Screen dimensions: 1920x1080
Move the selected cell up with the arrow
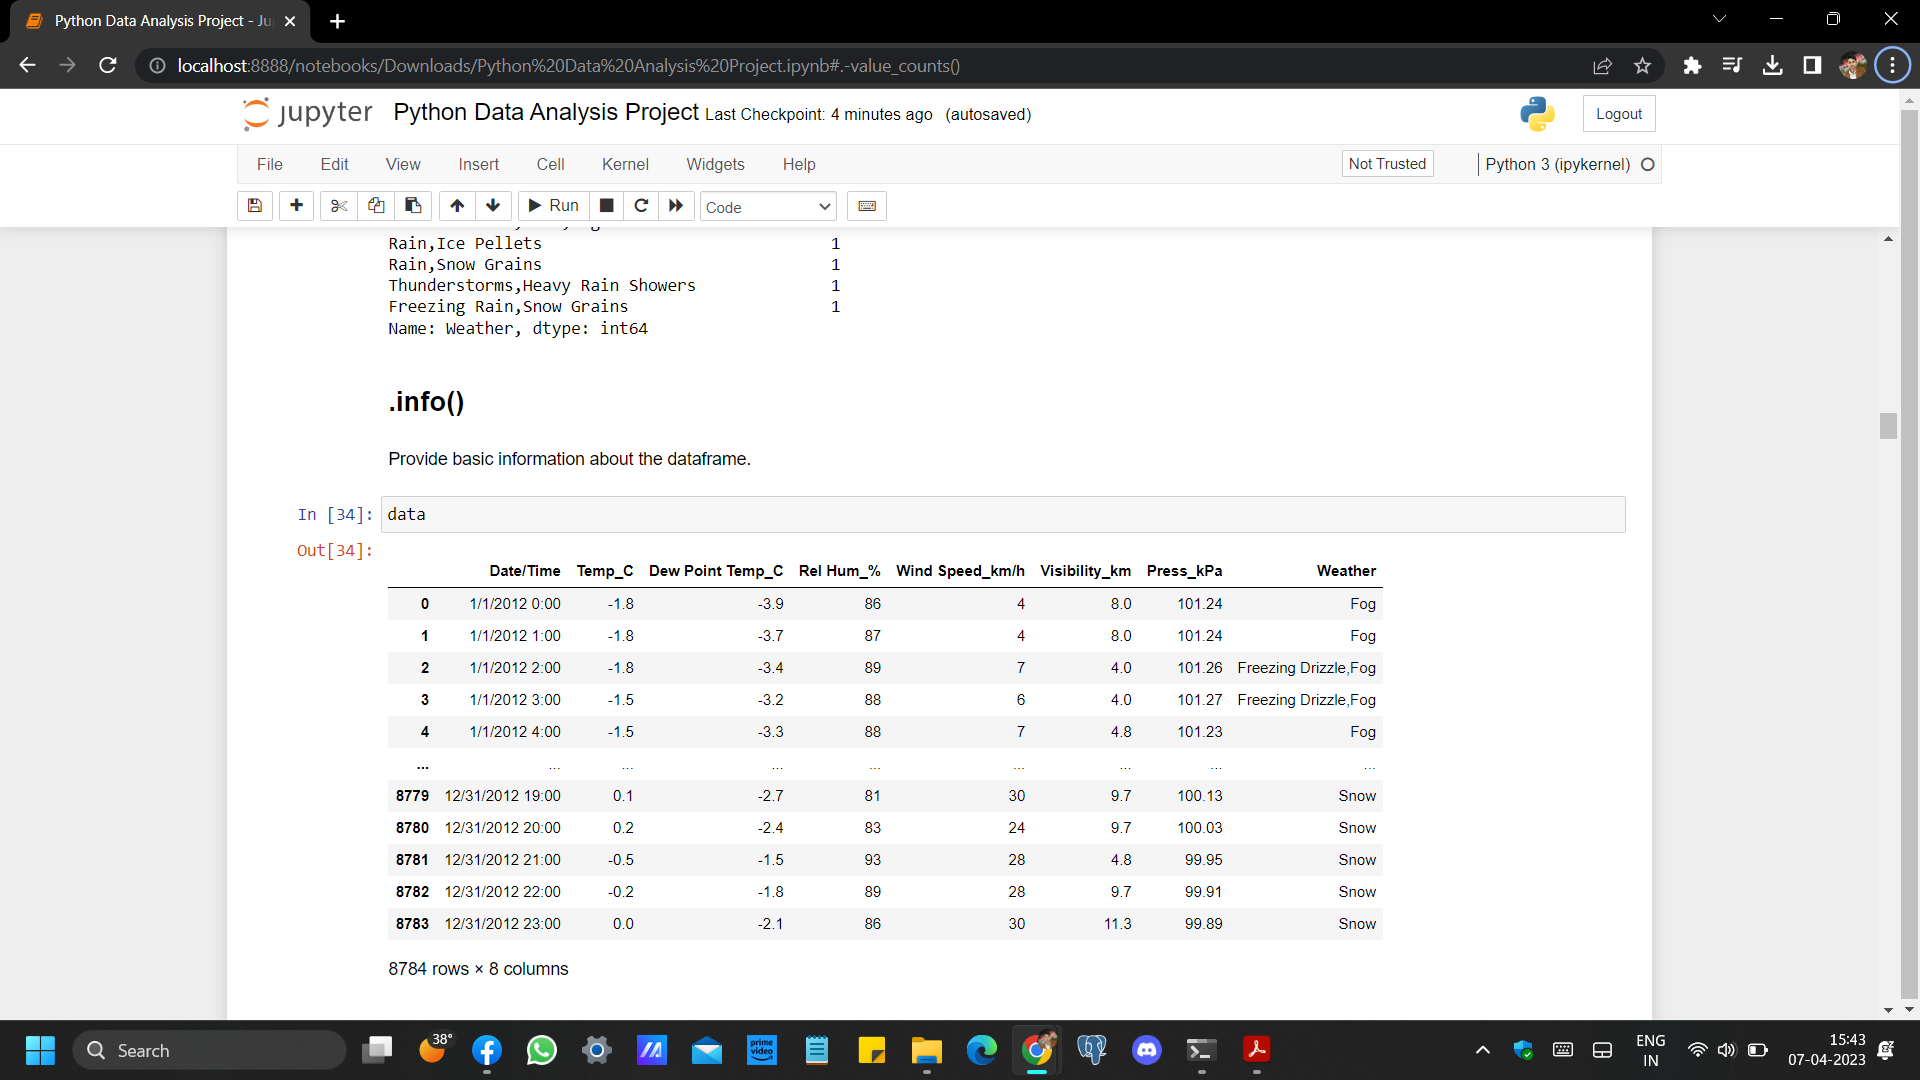(457, 206)
